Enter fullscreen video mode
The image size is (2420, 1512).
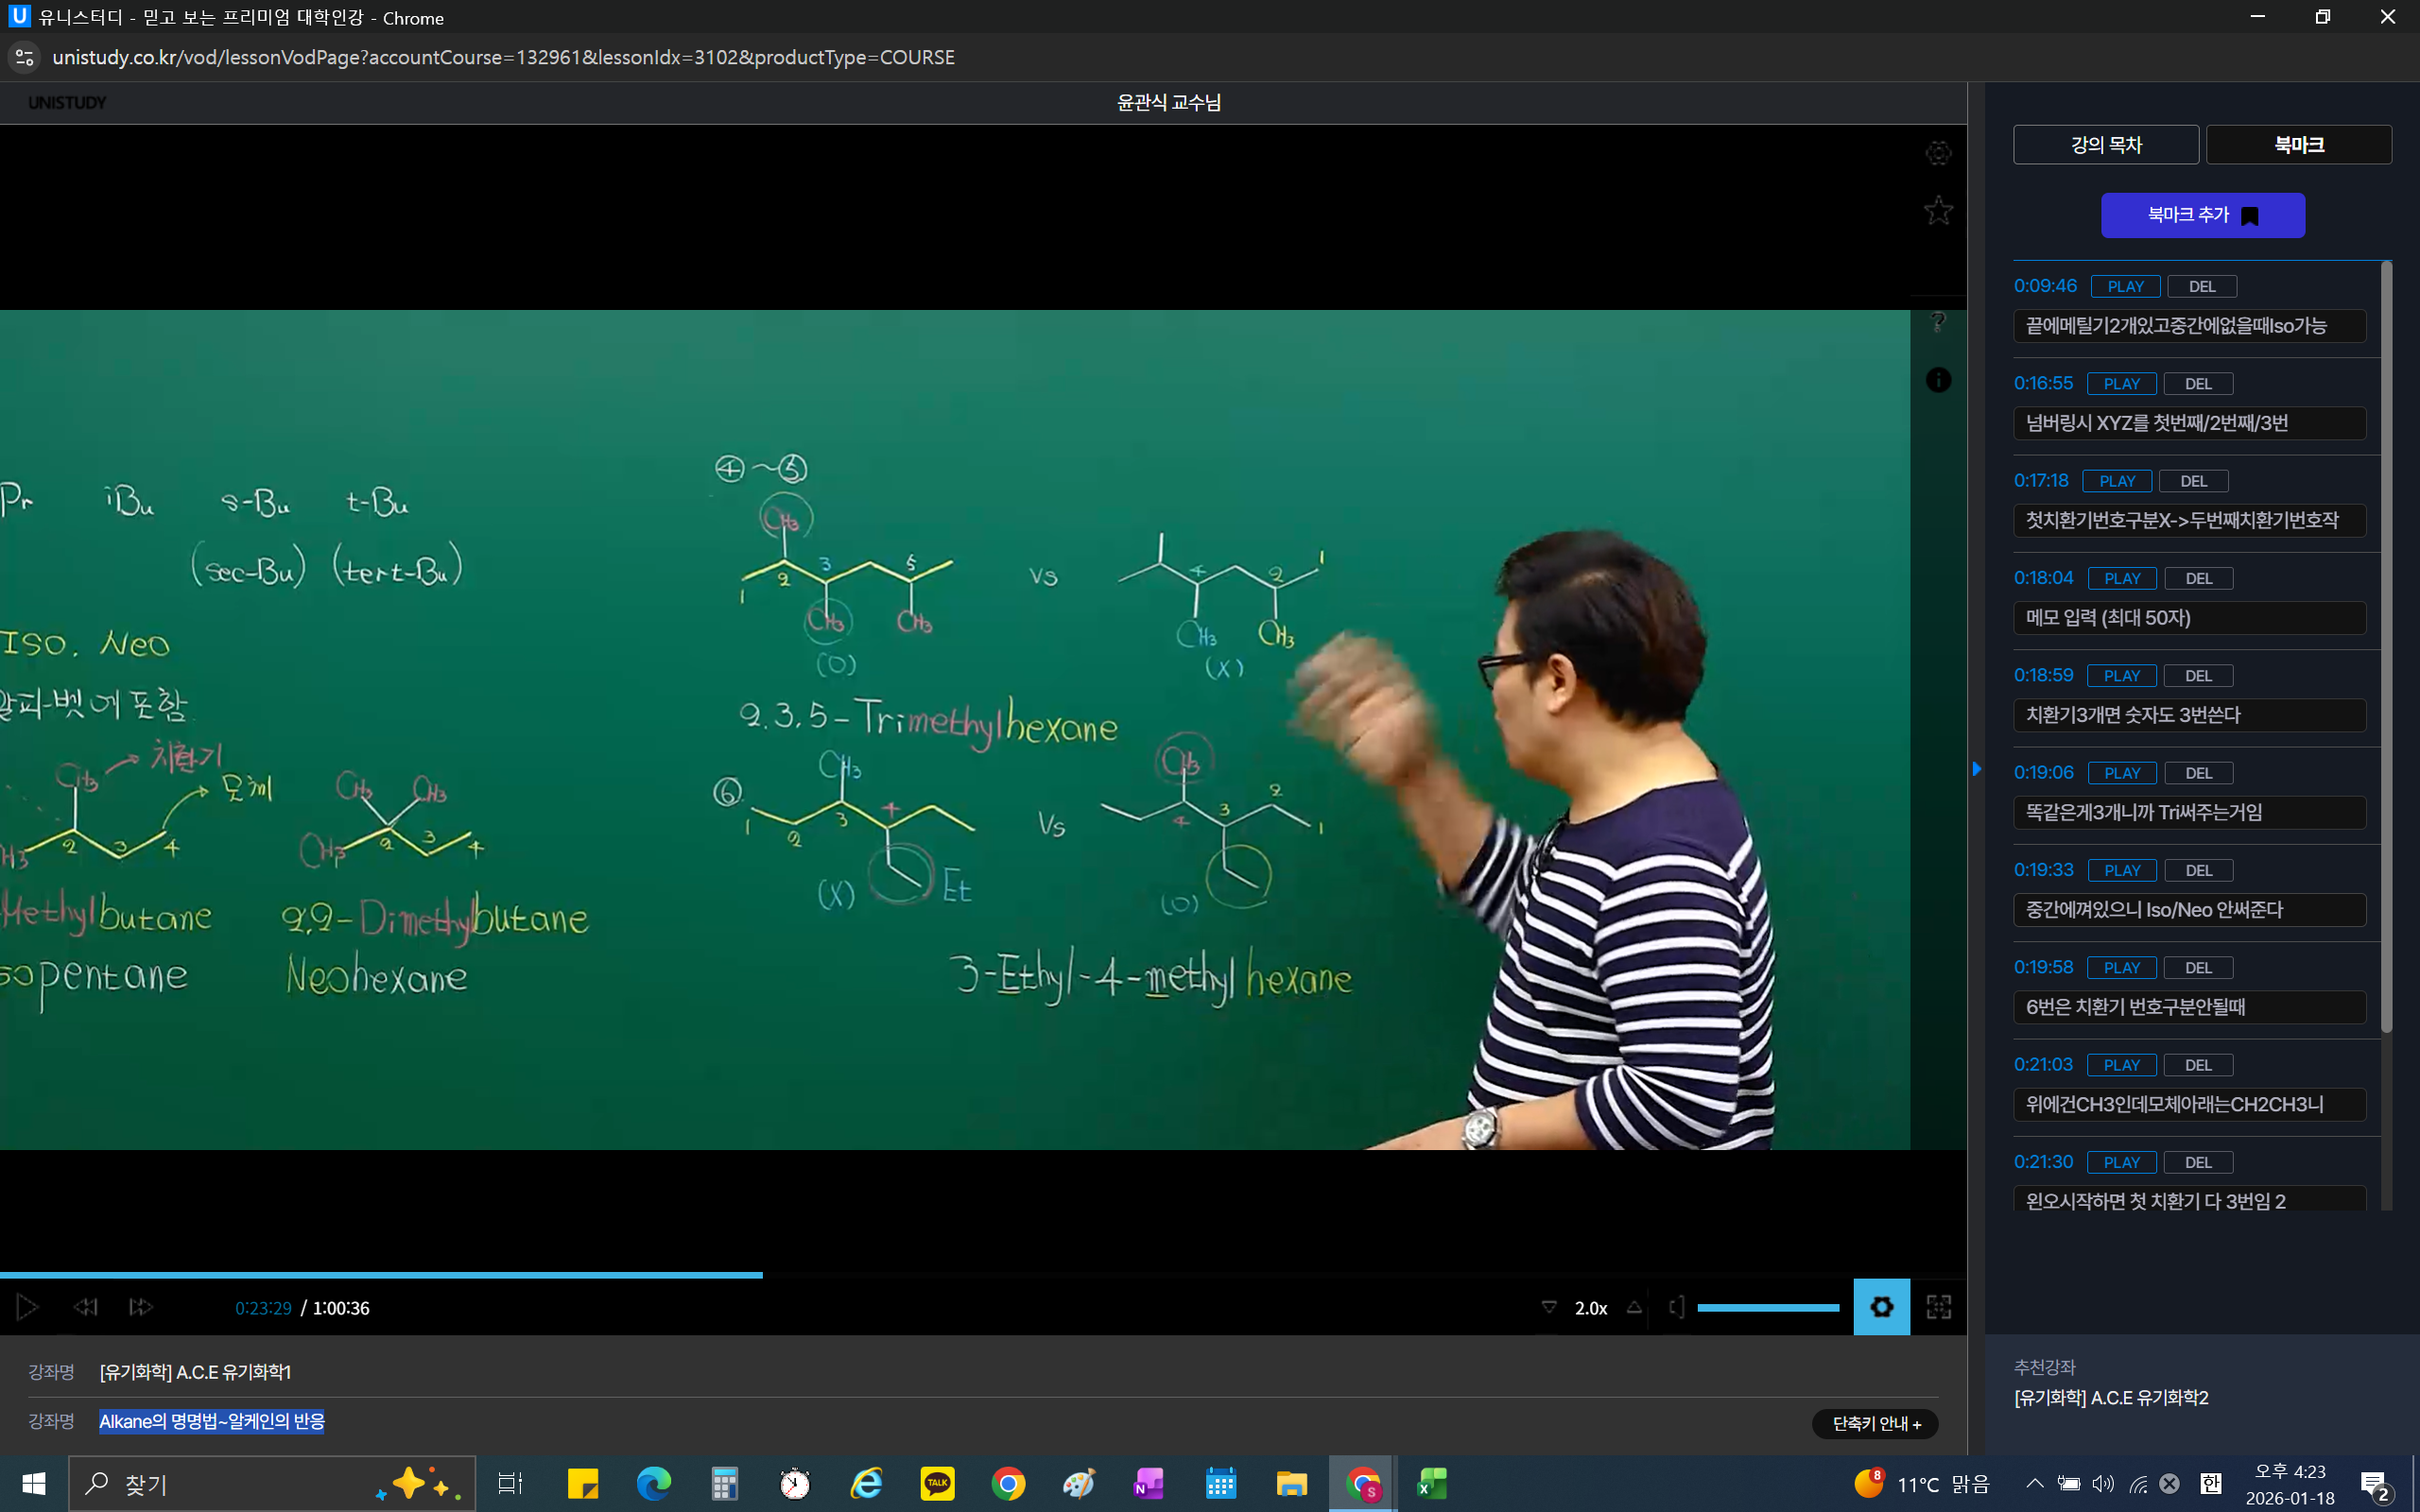[x=1938, y=1307]
